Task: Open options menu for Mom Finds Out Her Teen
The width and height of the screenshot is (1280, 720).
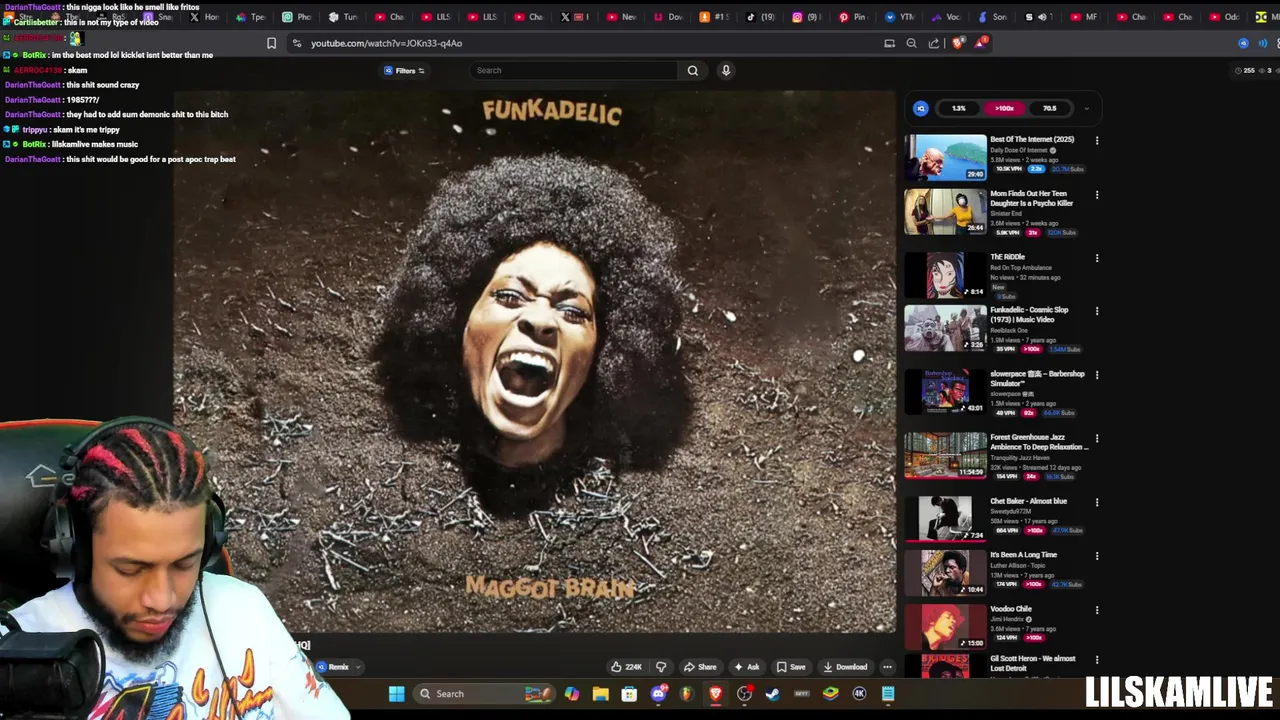Action: click(x=1097, y=195)
